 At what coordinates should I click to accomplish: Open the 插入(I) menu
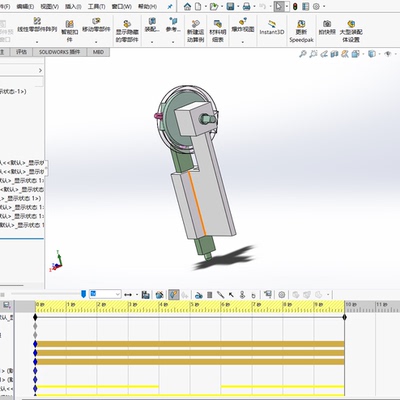click(x=73, y=6)
